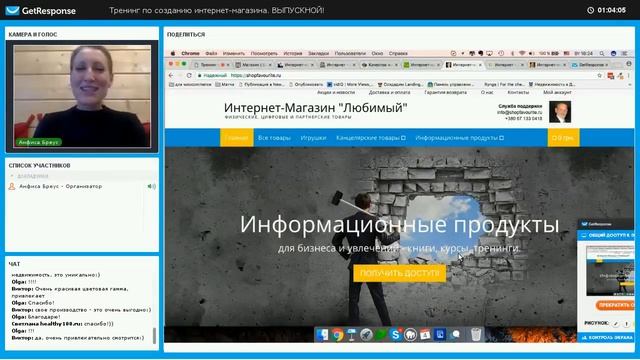Open Skype from the Dock
The width and height of the screenshot is (640, 360).
coord(396,335)
